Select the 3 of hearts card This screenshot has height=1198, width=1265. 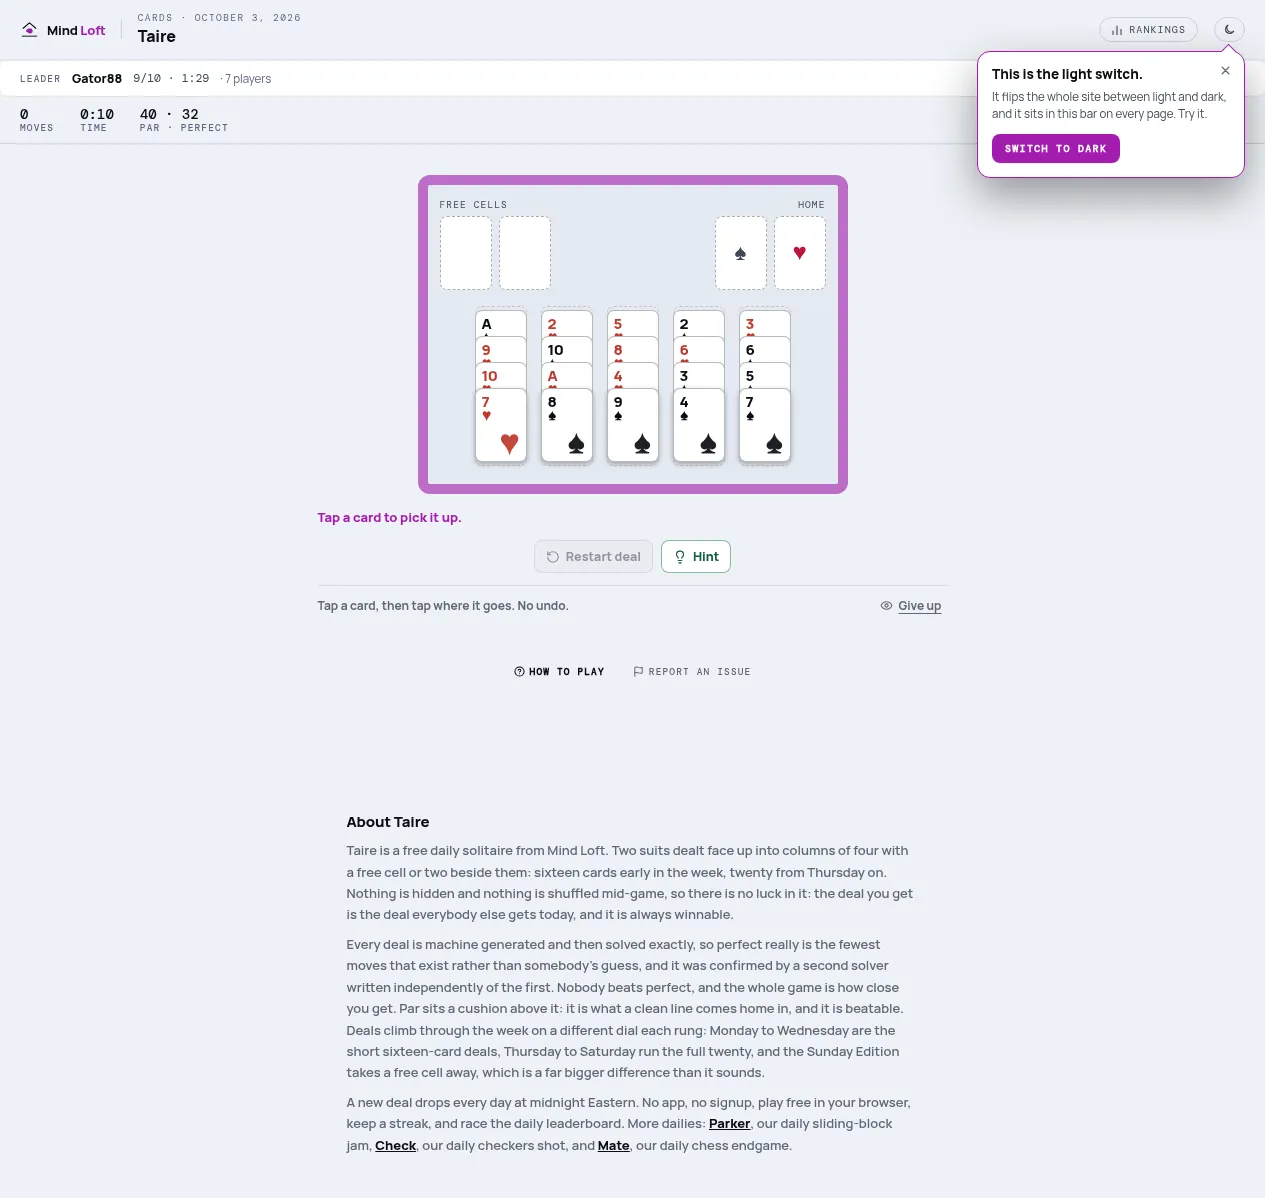tap(765, 323)
